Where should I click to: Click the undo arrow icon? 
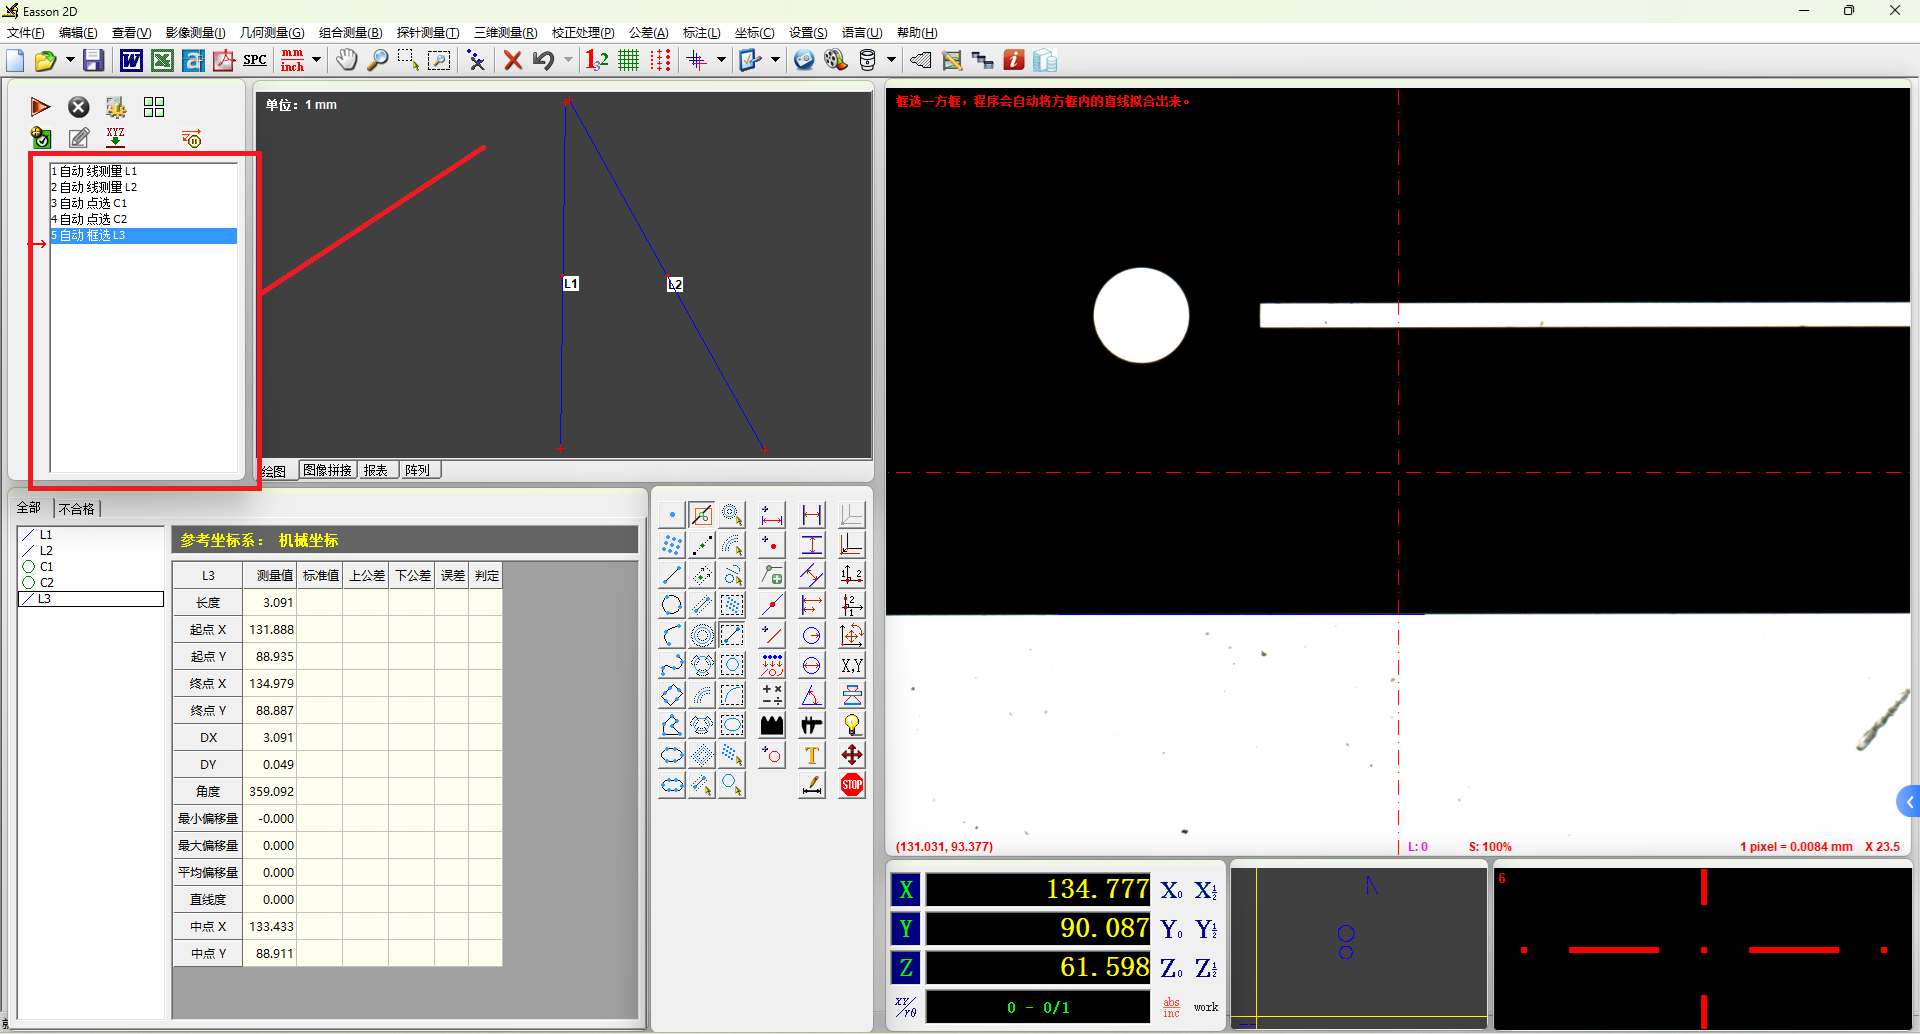point(543,60)
